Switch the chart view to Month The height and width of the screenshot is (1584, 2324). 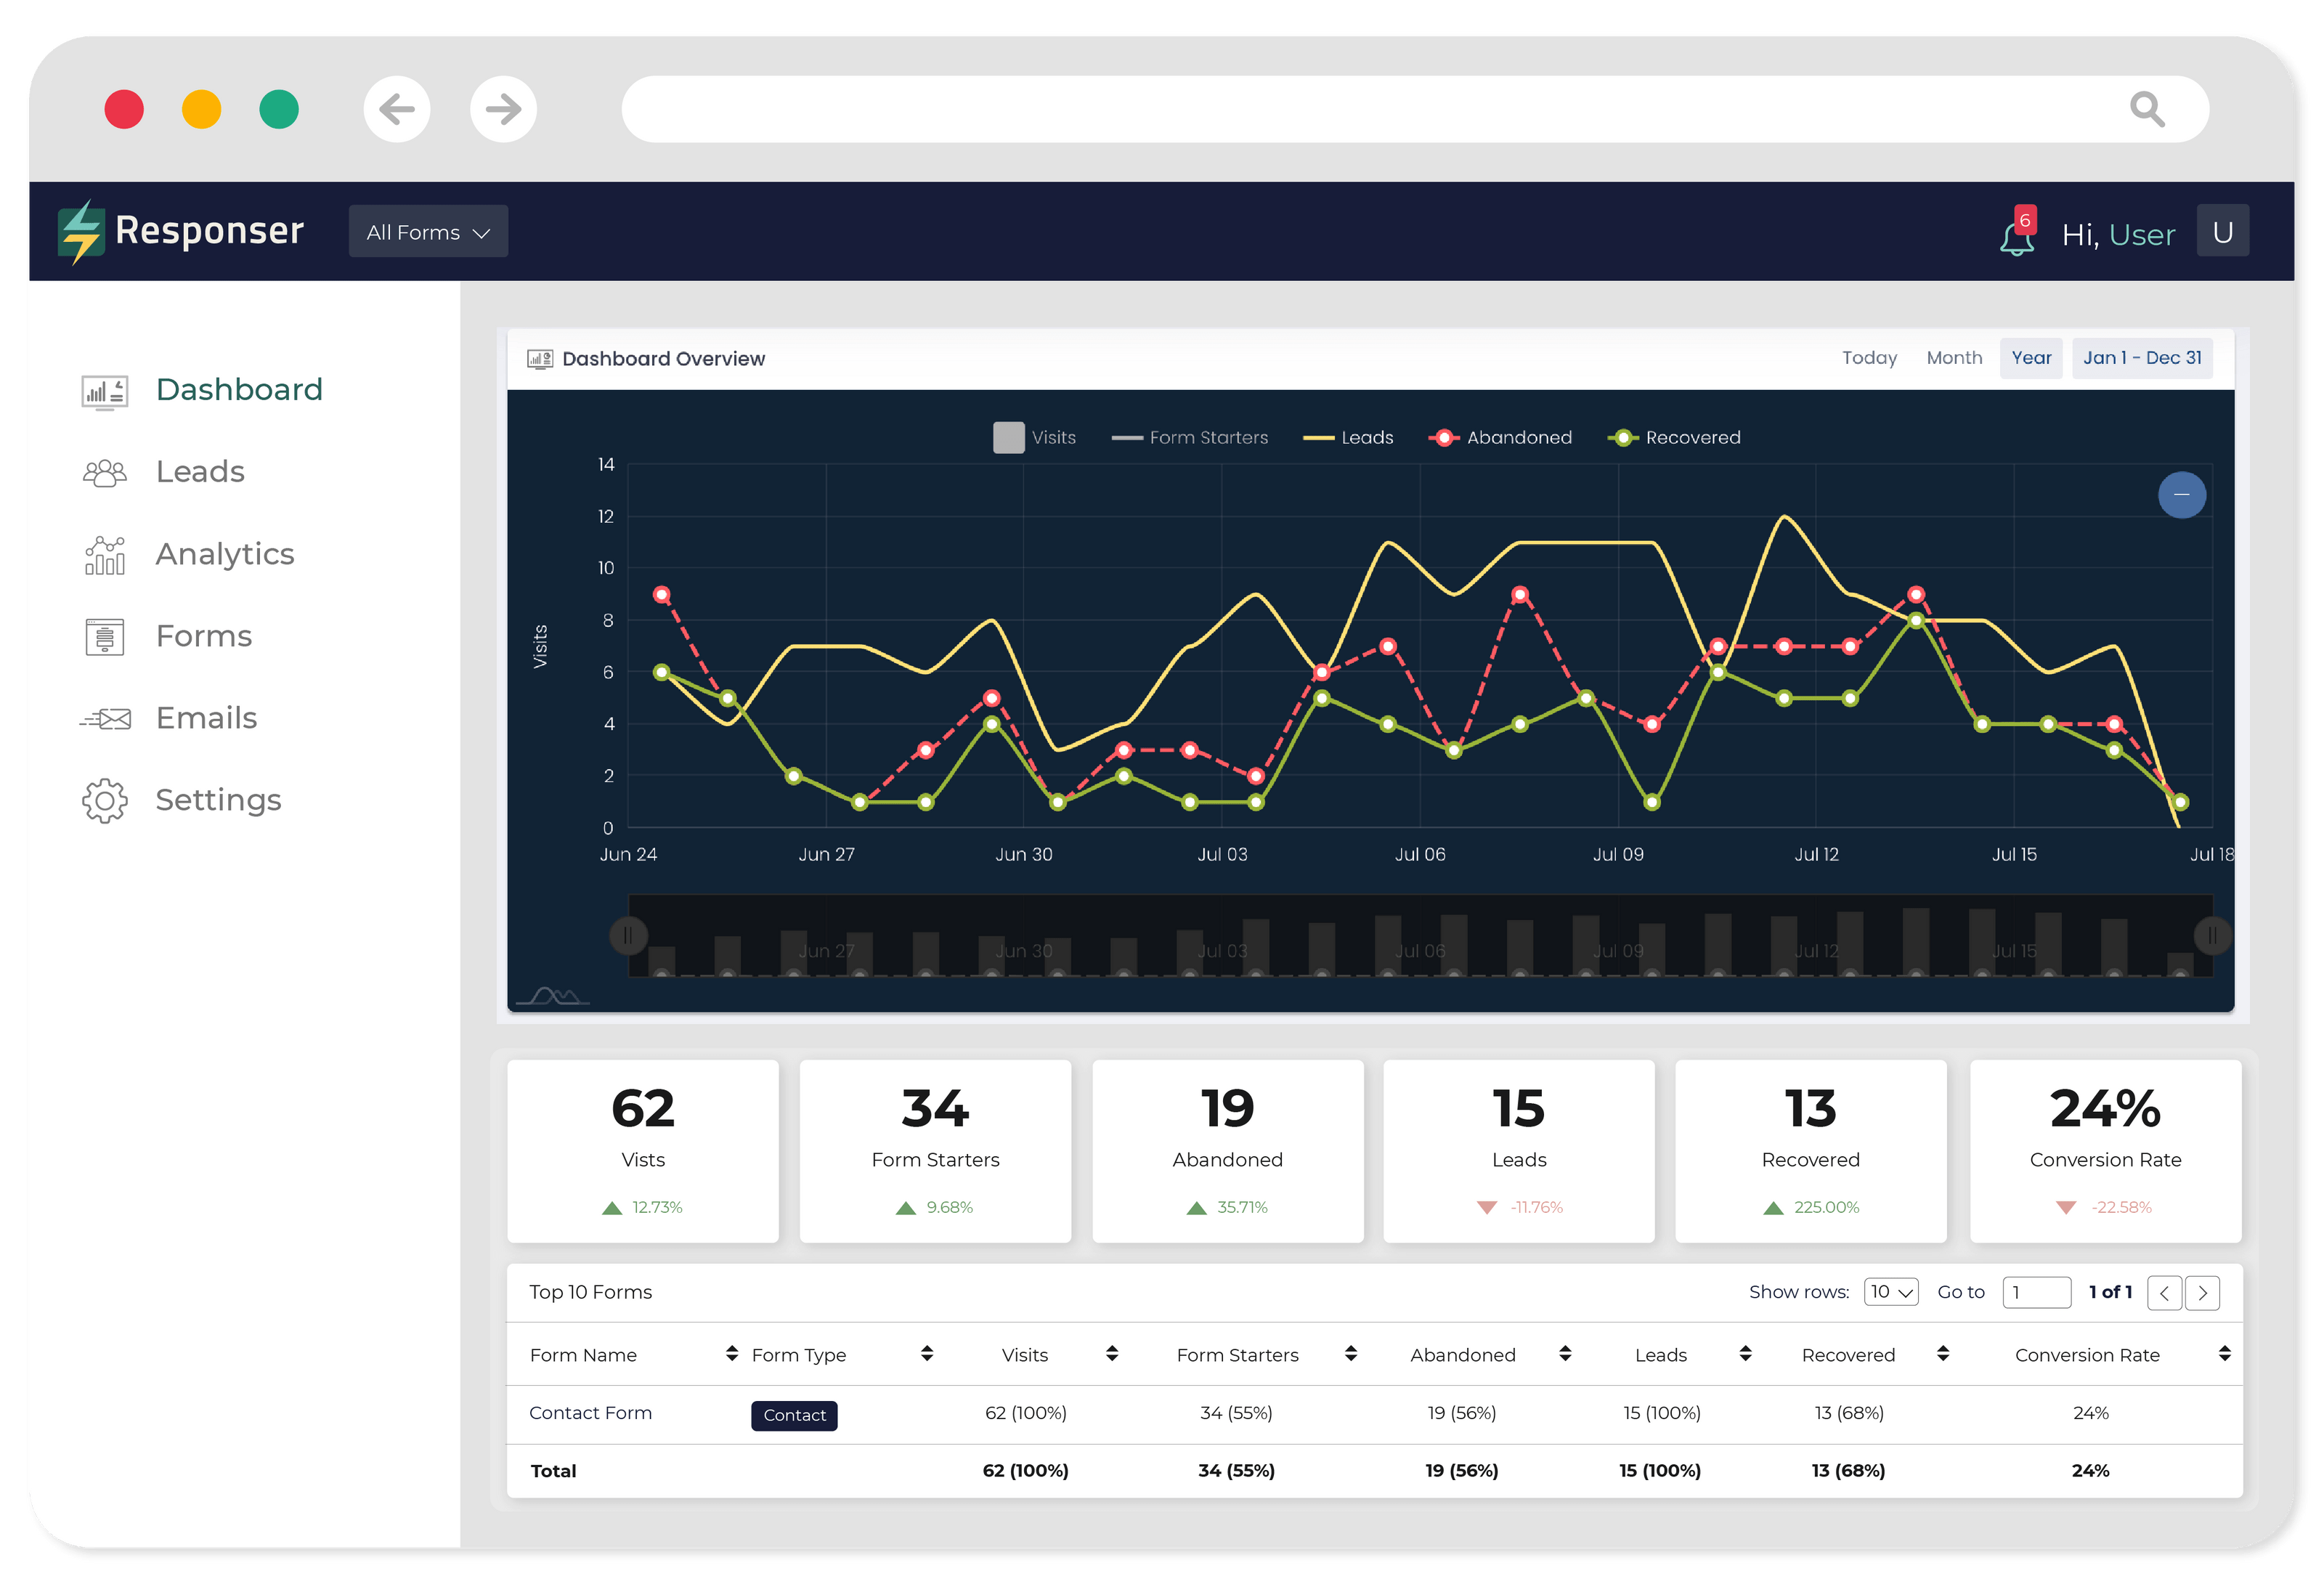pos(1954,357)
